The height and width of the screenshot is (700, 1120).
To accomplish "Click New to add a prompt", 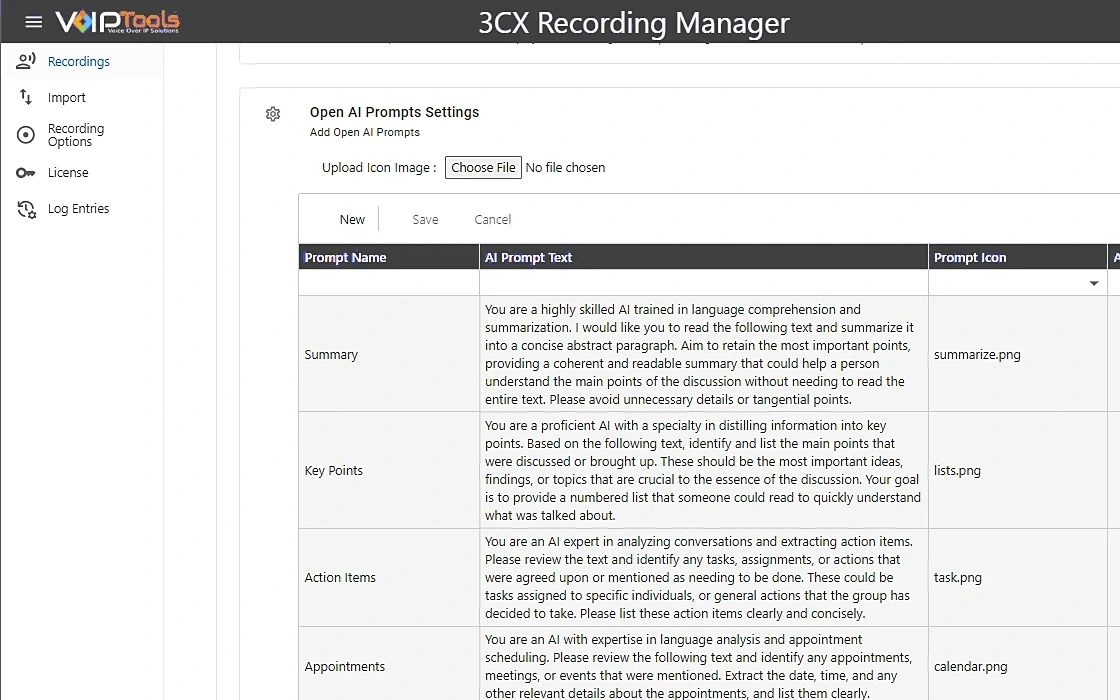I will (352, 219).
